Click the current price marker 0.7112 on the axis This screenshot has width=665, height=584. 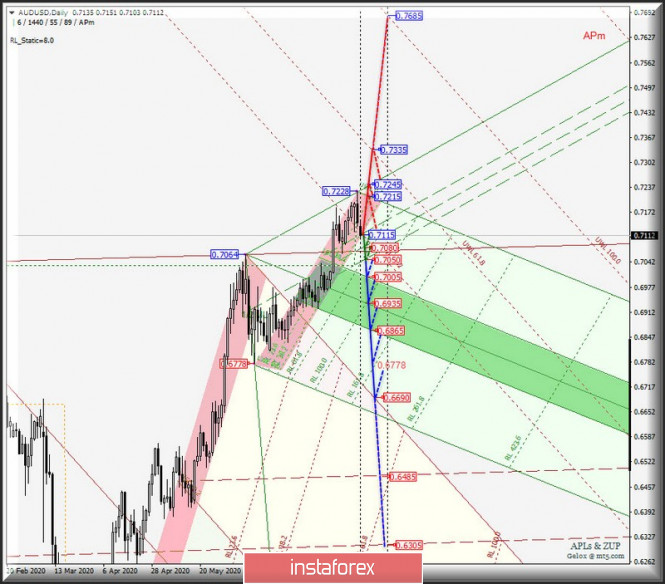click(x=644, y=235)
